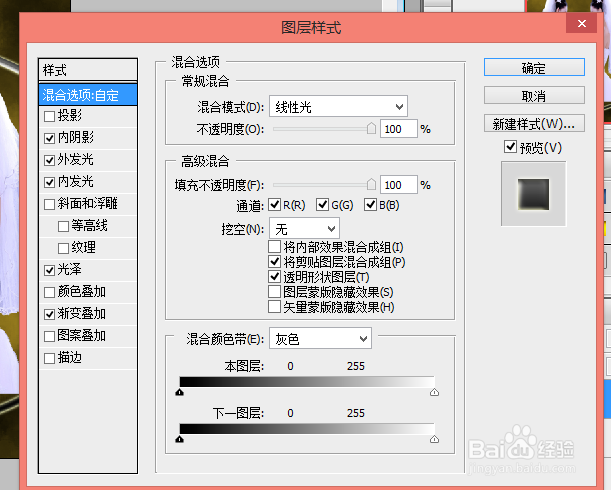Click the 本图层 gradient bar

click(x=307, y=382)
